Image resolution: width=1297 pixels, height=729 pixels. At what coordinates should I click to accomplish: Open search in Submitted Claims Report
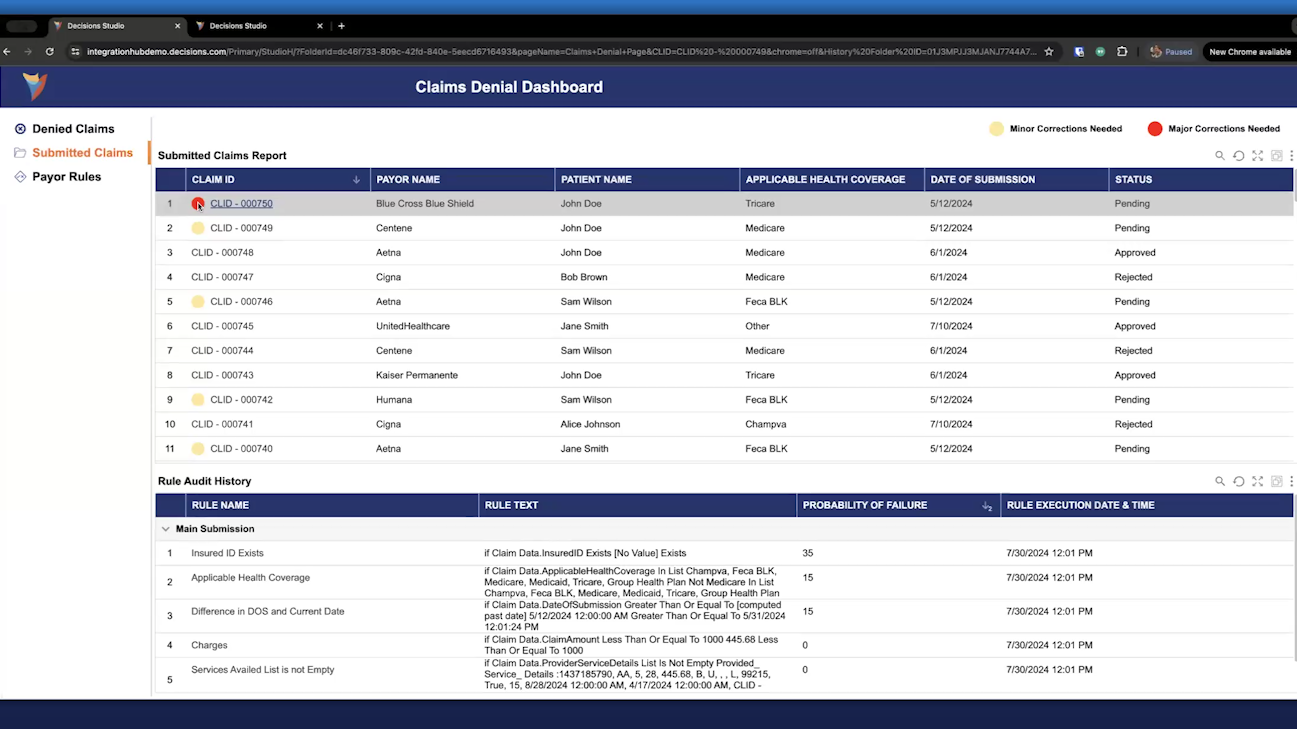pyautogui.click(x=1219, y=155)
